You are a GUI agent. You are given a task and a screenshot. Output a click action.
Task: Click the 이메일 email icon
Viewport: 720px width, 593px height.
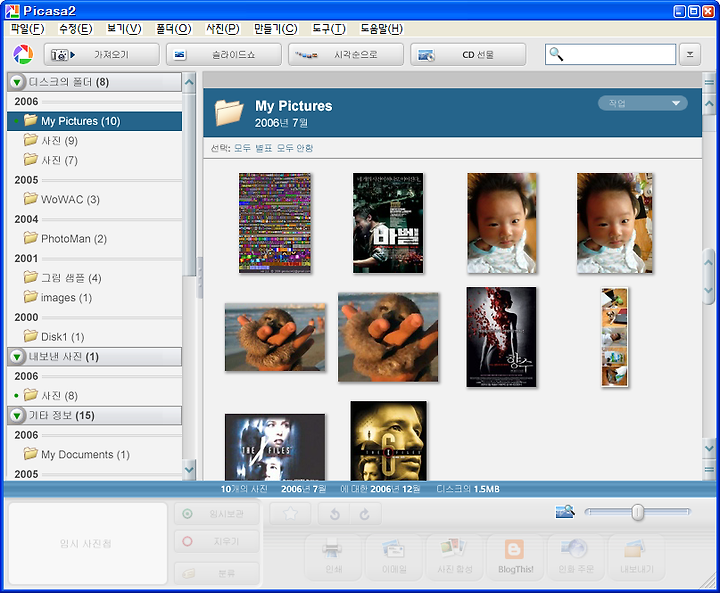(394, 548)
